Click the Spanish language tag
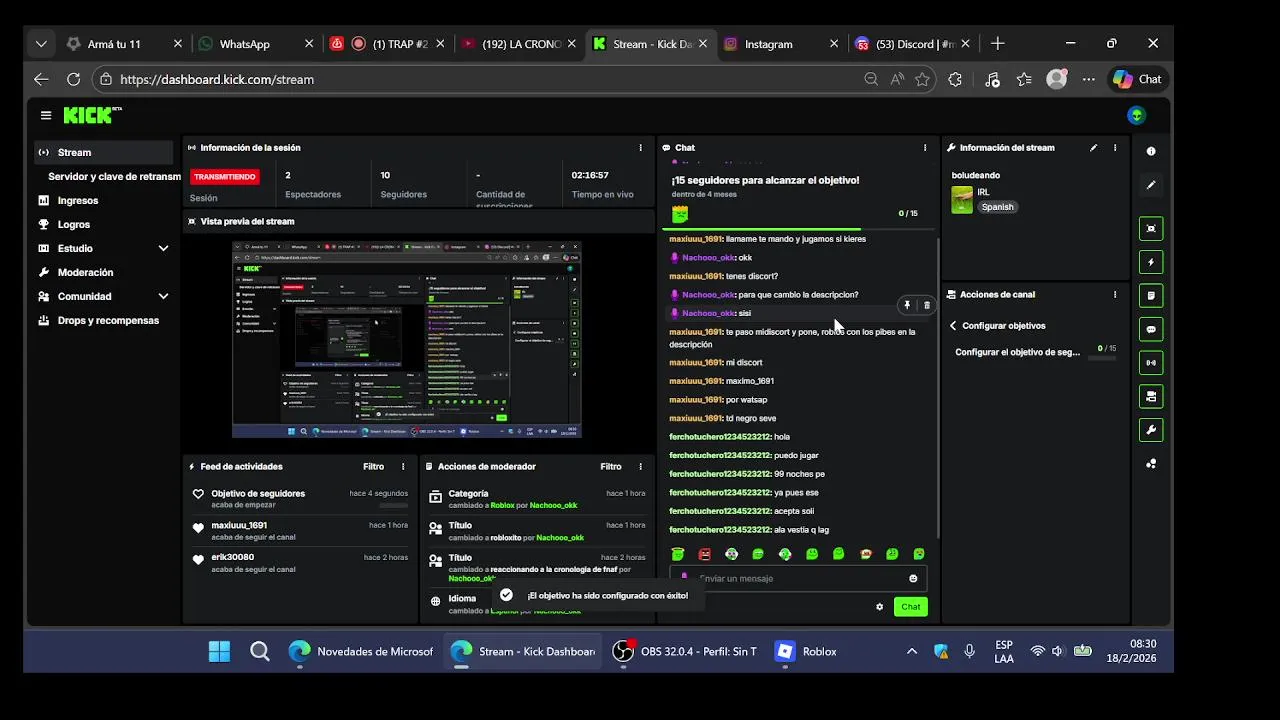This screenshot has height=720, width=1280. (997, 207)
